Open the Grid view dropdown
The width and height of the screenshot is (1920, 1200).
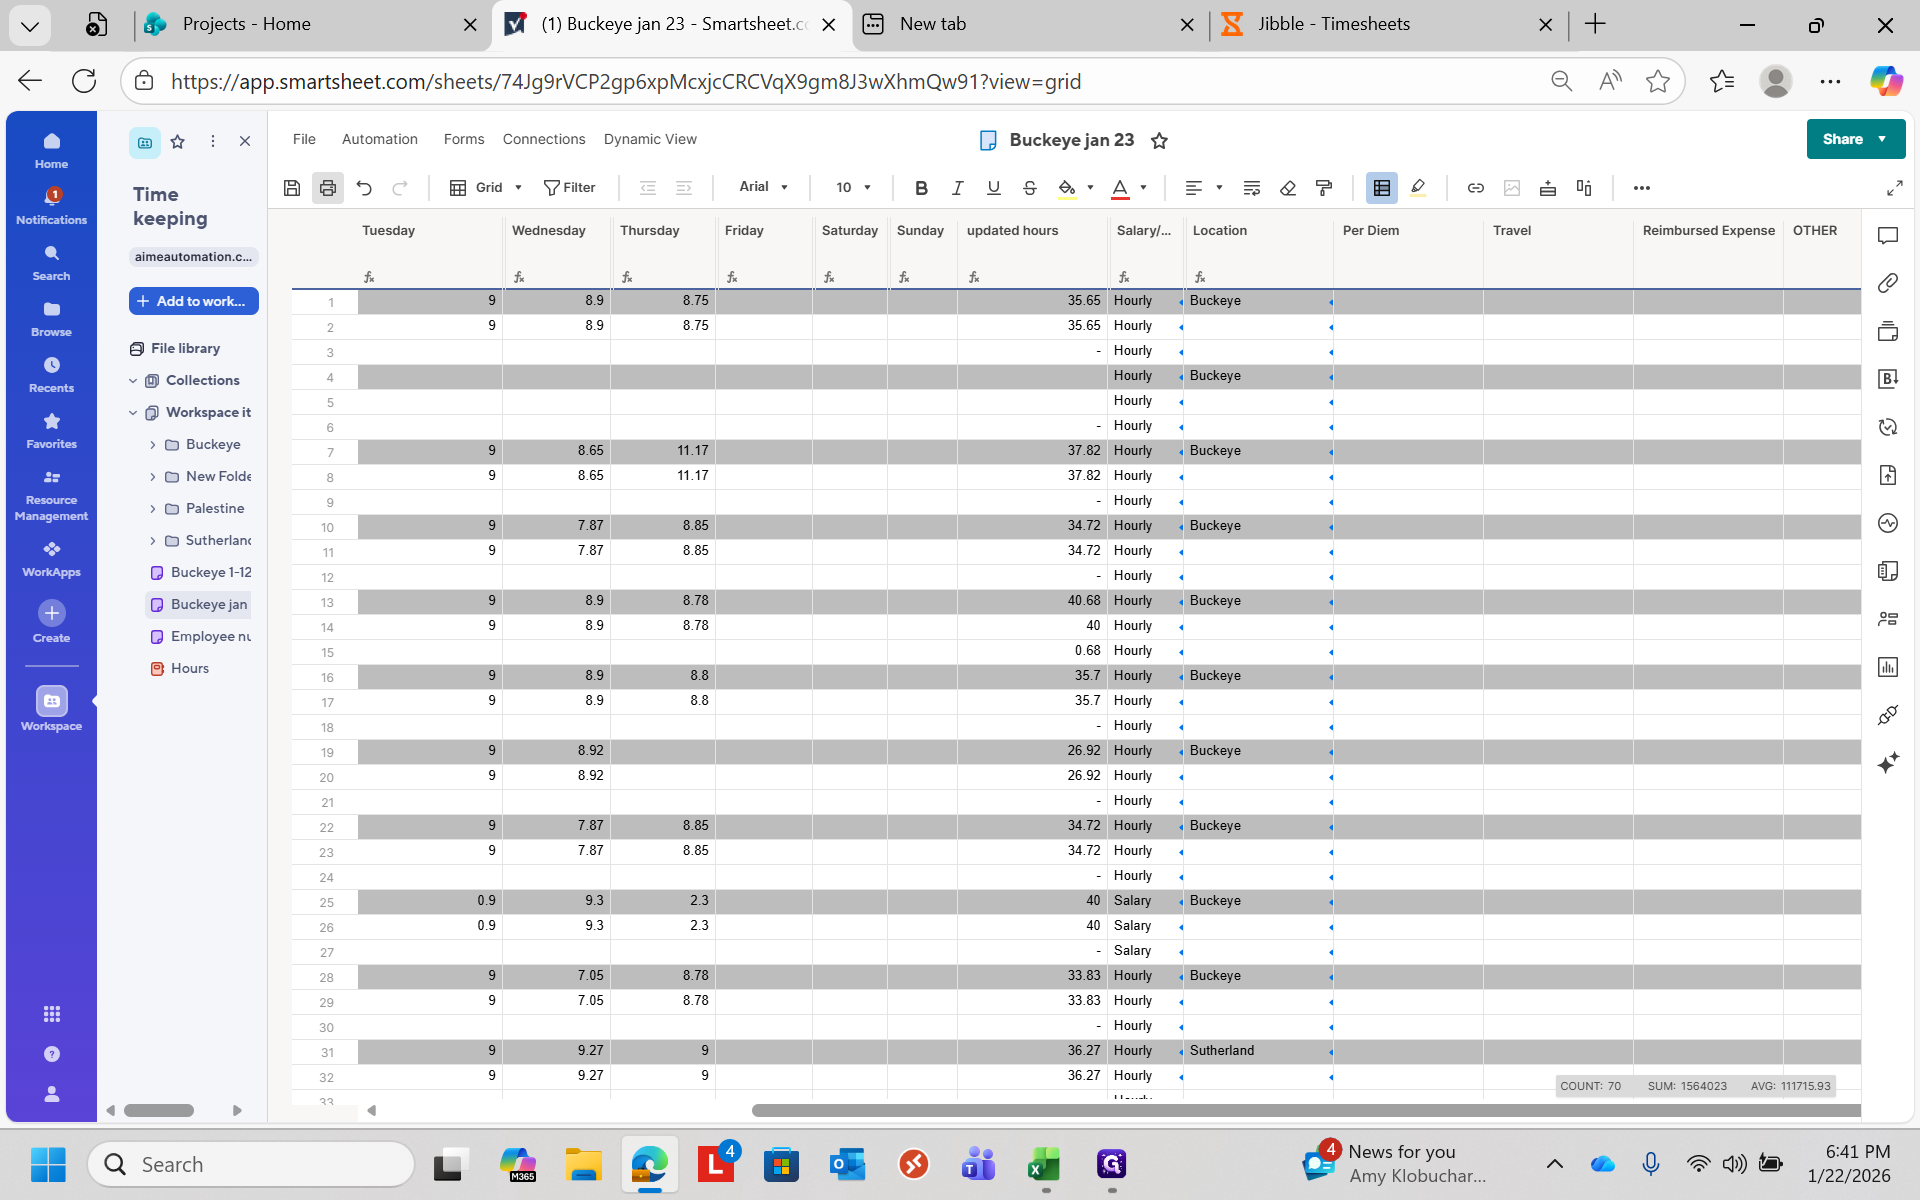487,188
